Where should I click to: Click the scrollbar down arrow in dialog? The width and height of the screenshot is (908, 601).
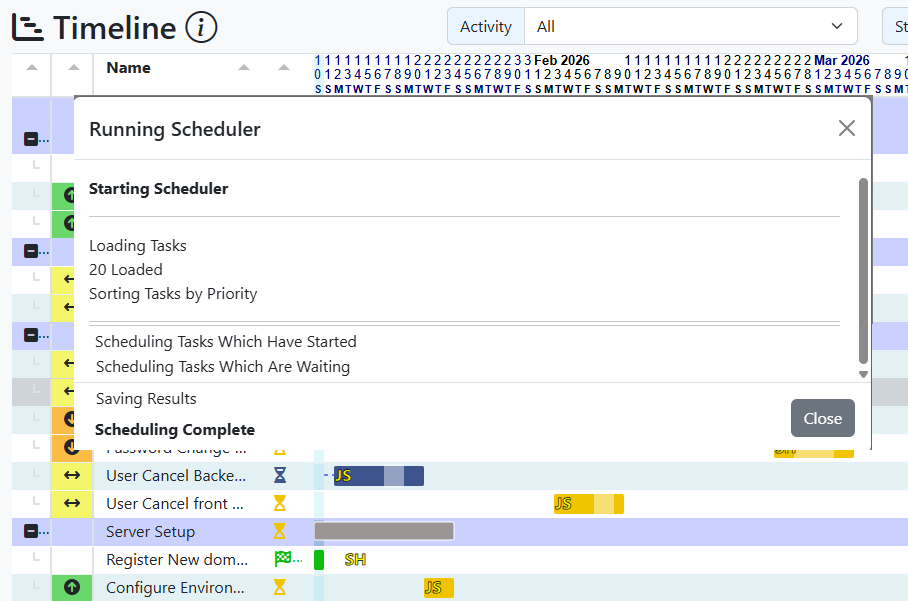864,374
